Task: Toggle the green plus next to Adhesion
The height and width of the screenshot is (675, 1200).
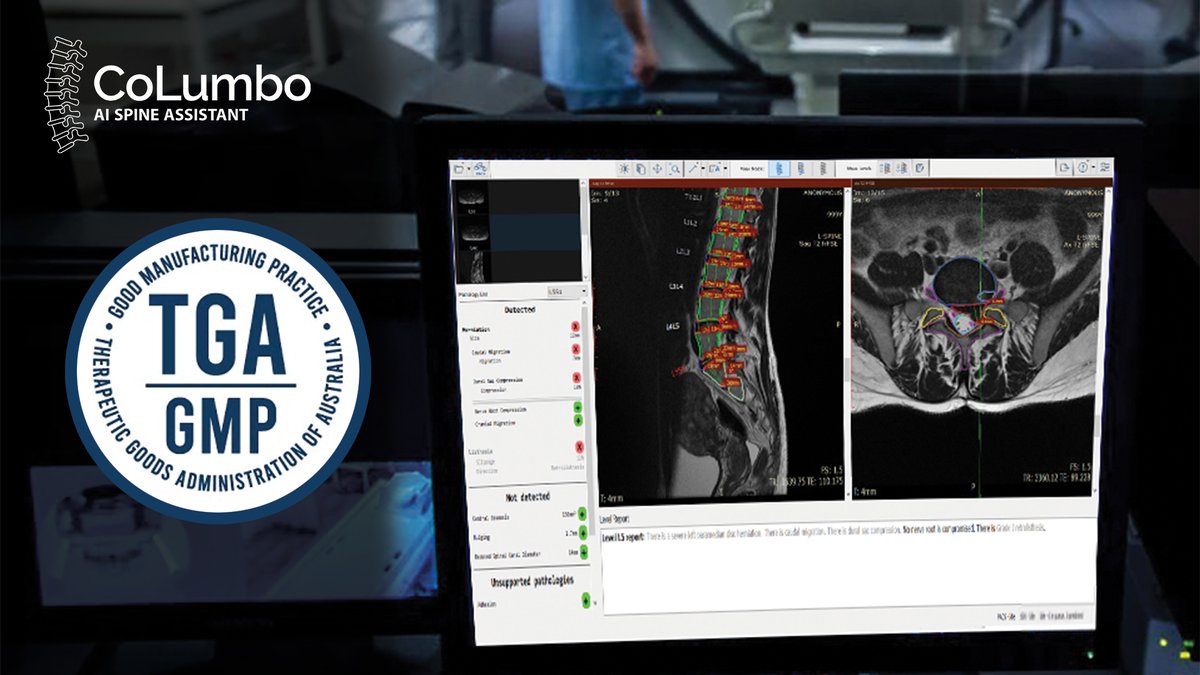Action: [586, 600]
